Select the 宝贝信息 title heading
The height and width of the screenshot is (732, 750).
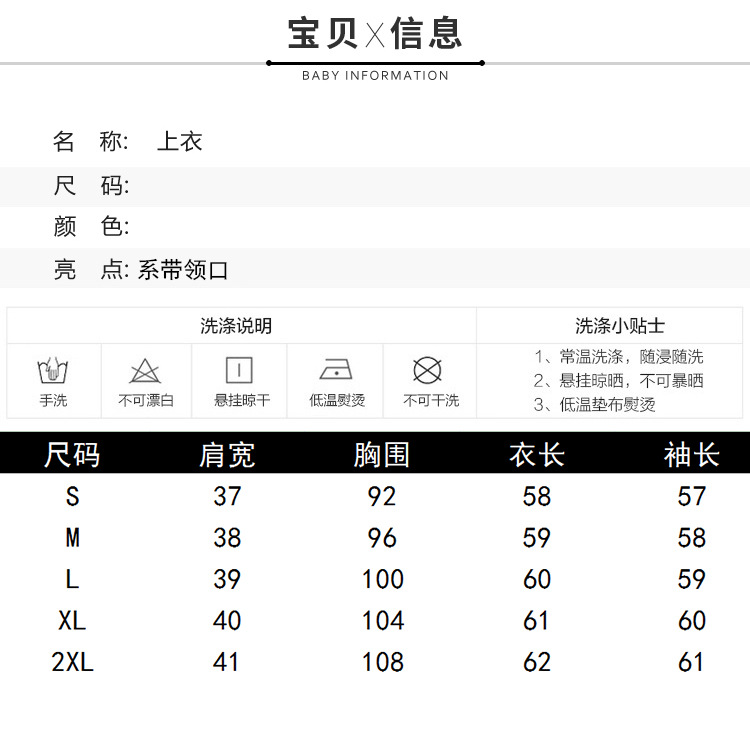tap(375, 34)
